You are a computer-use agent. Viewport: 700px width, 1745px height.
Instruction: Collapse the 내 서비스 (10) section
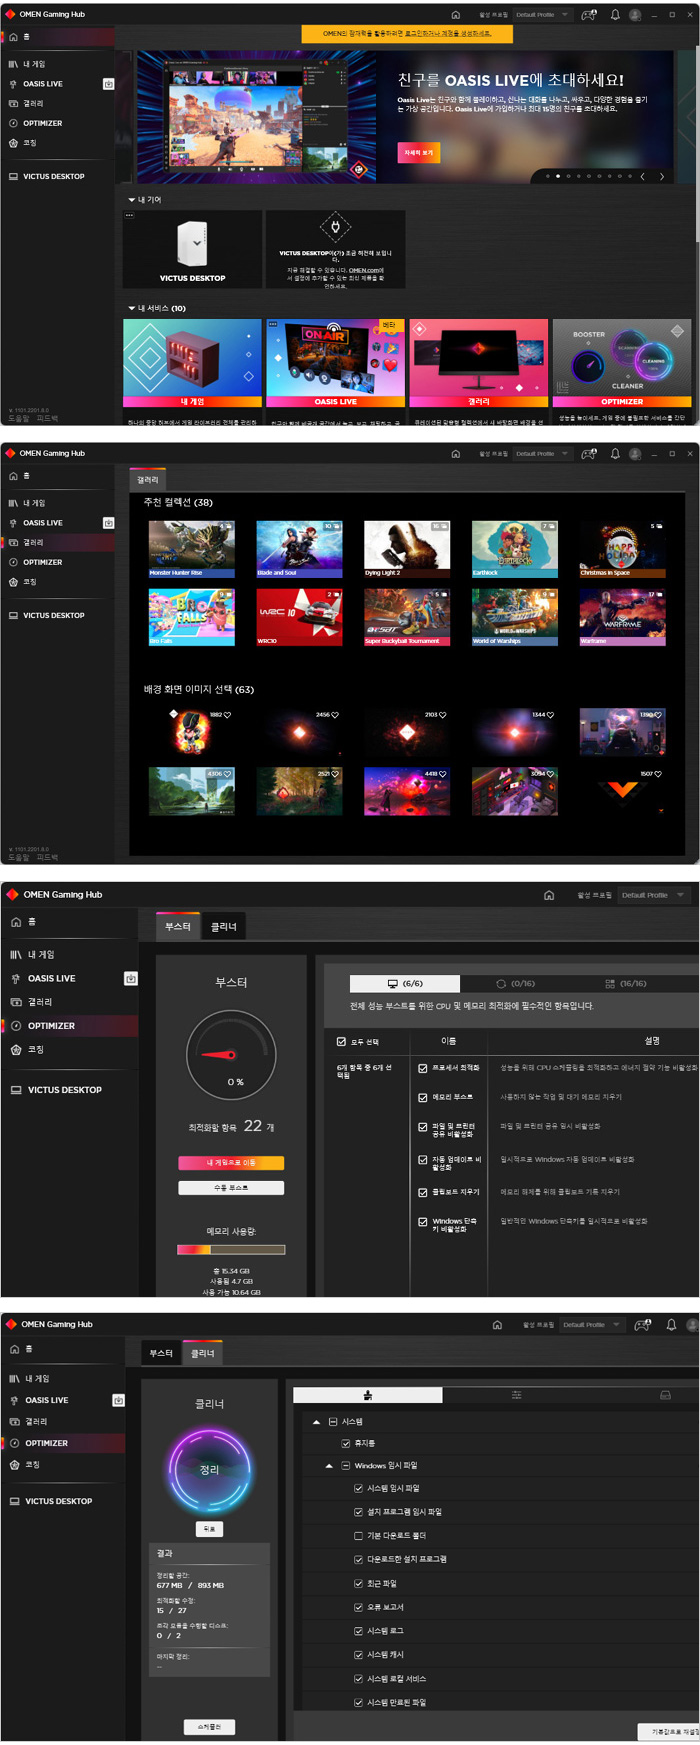tap(131, 308)
